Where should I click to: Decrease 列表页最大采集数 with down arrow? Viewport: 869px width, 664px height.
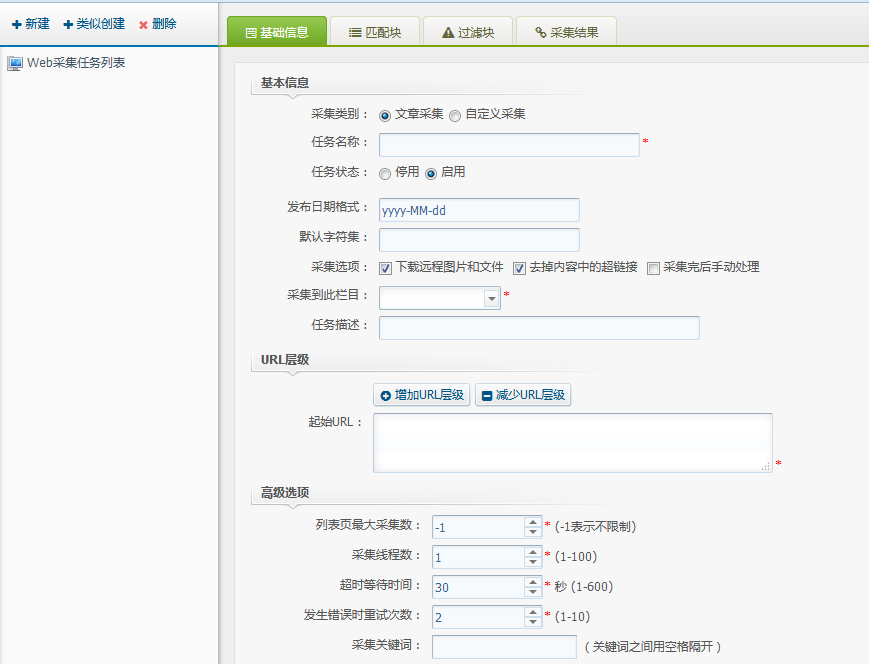pos(533,532)
